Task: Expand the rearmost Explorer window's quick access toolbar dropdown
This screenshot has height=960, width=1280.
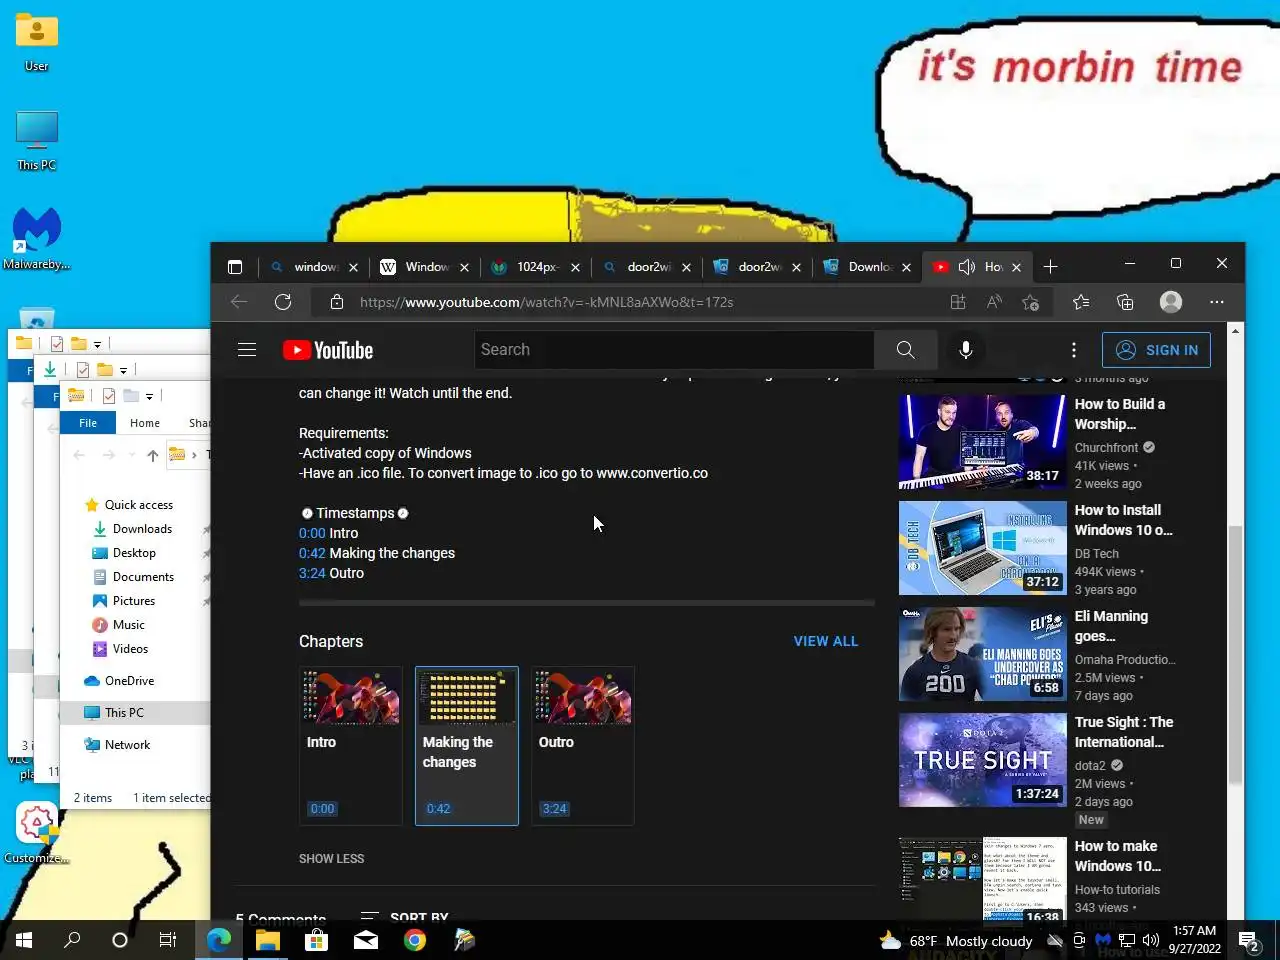Action: 97,344
